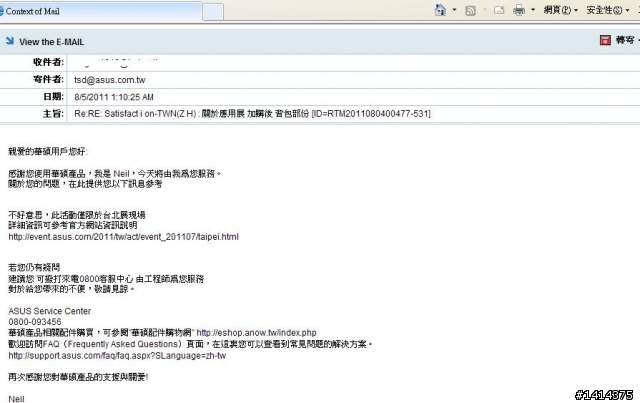Image resolution: width=640 pixels, height=403 pixels.
Task: Select the Context of Mail tab
Action: point(100,11)
